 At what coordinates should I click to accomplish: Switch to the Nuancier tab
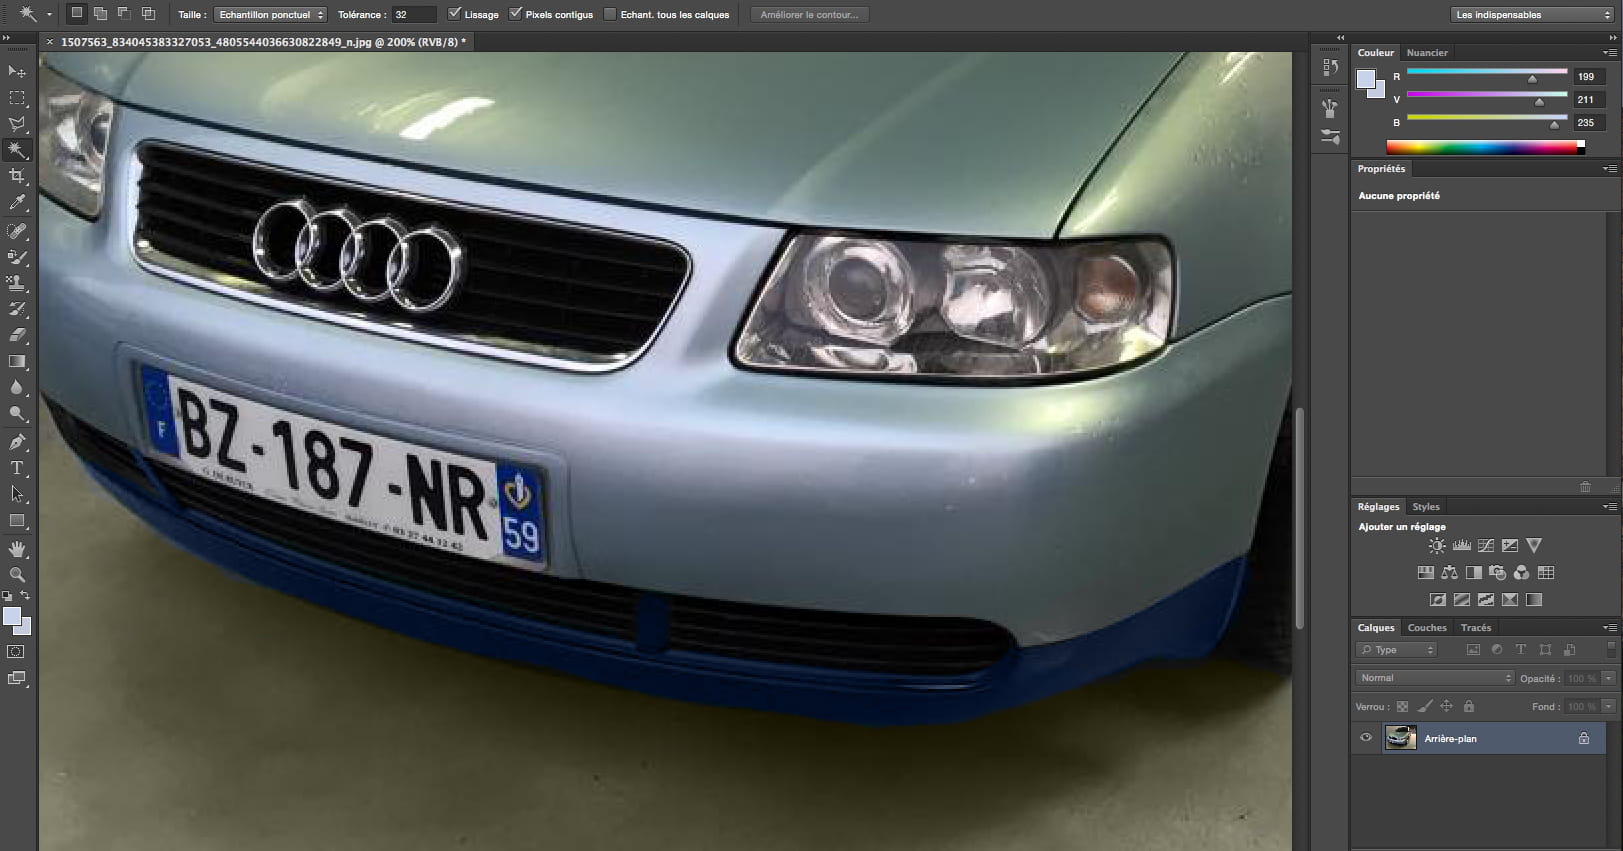click(1427, 53)
